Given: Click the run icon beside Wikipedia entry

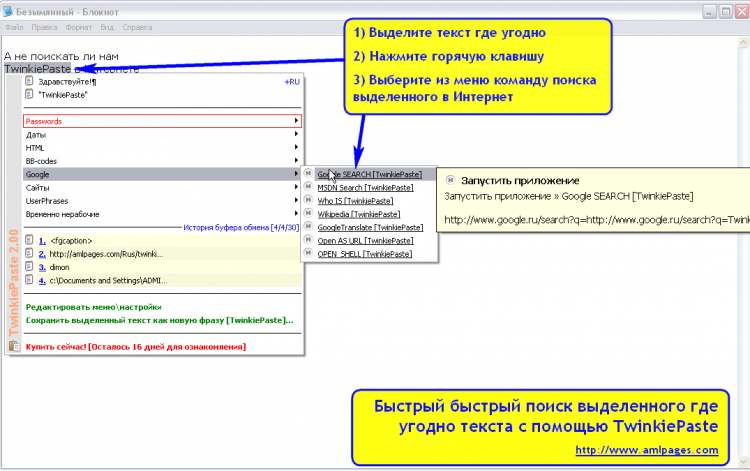Looking at the screenshot, I should click(309, 213).
